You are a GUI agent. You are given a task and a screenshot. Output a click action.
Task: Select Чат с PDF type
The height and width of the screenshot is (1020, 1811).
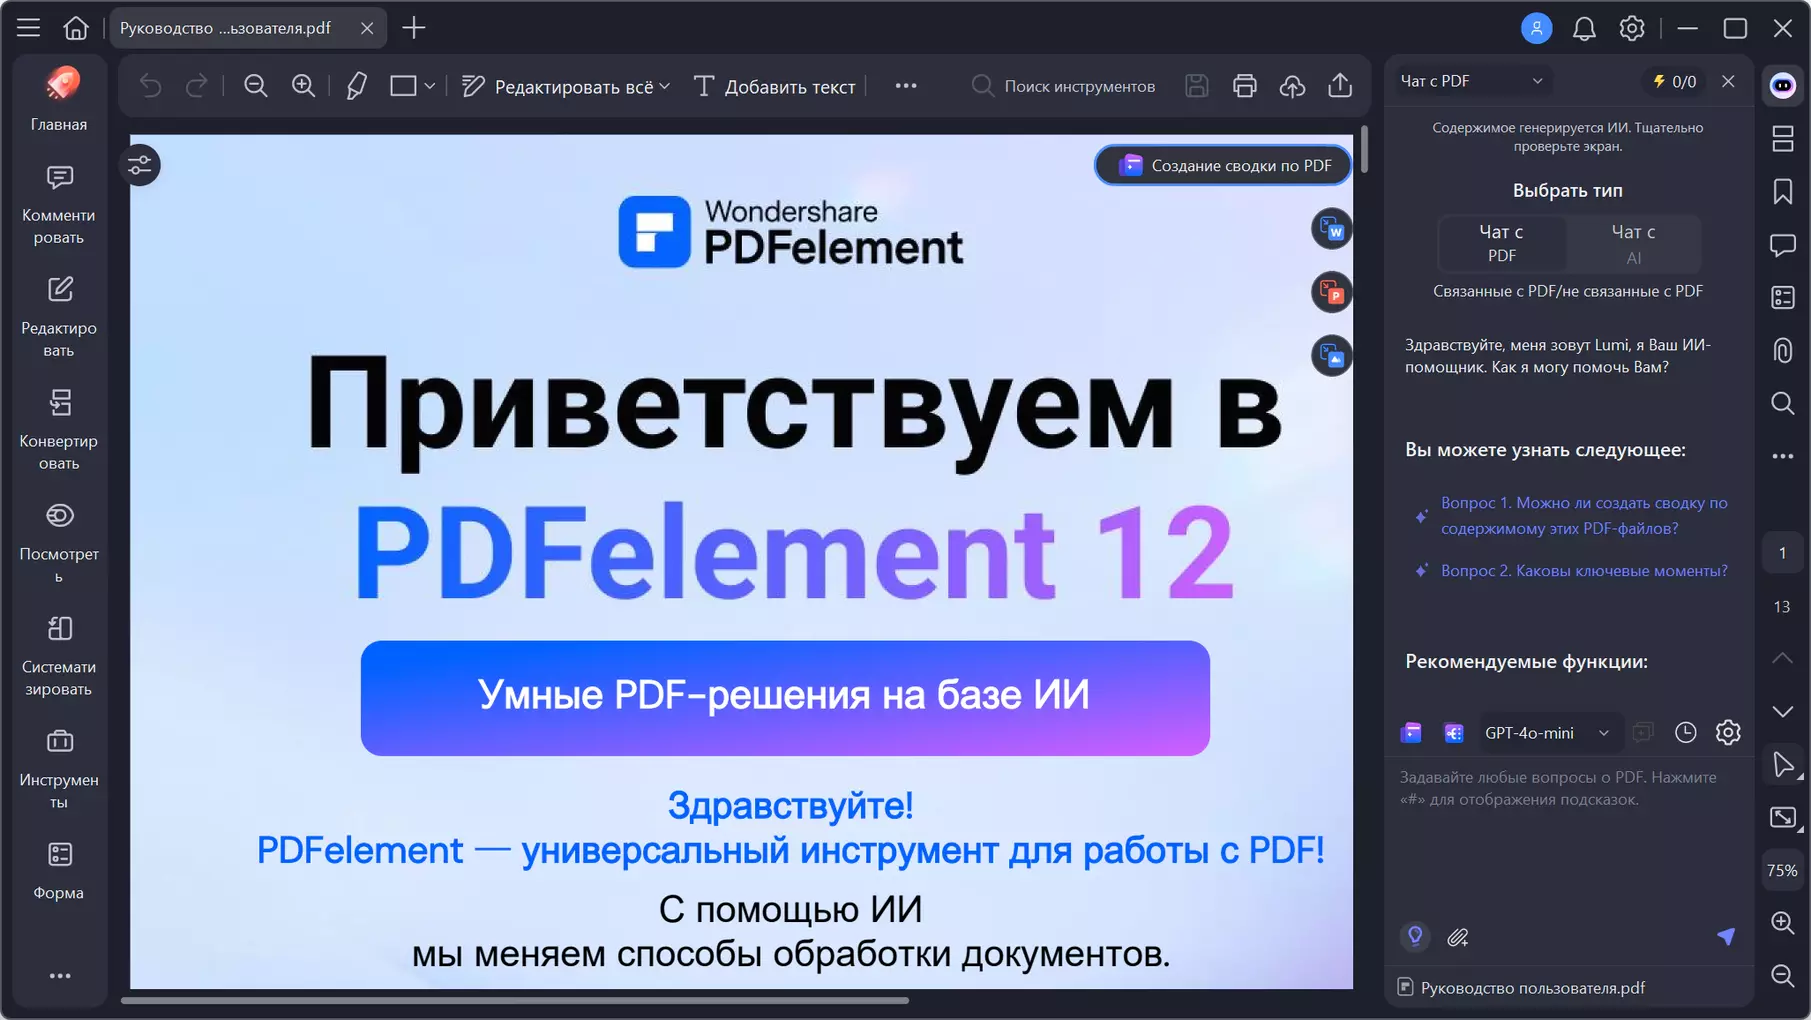1502,243
